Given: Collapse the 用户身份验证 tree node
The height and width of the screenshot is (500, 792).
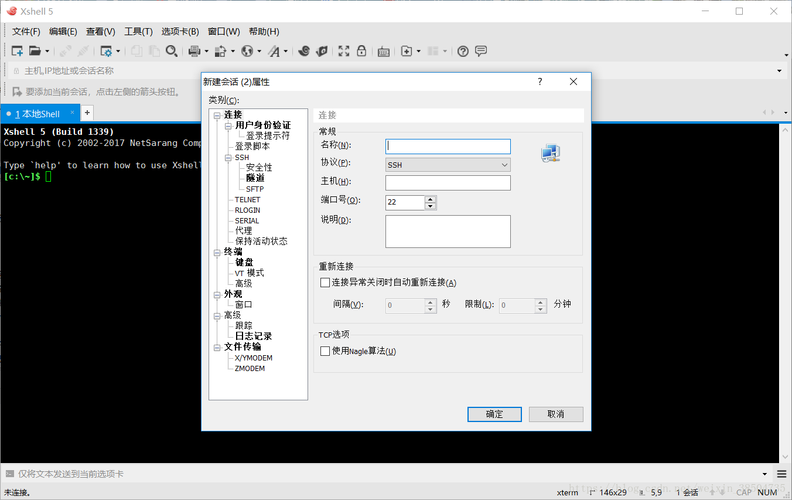Looking at the screenshot, I should [x=228, y=125].
